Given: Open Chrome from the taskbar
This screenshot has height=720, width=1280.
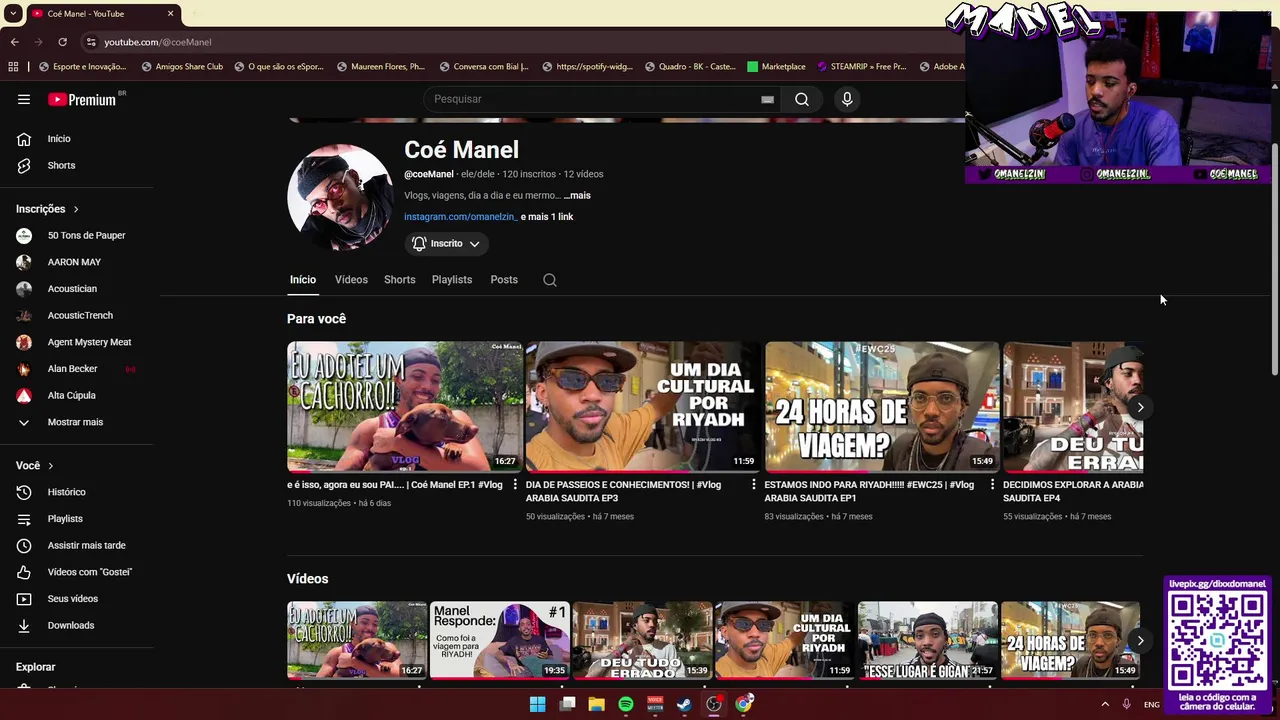Looking at the screenshot, I should (x=744, y=704).
